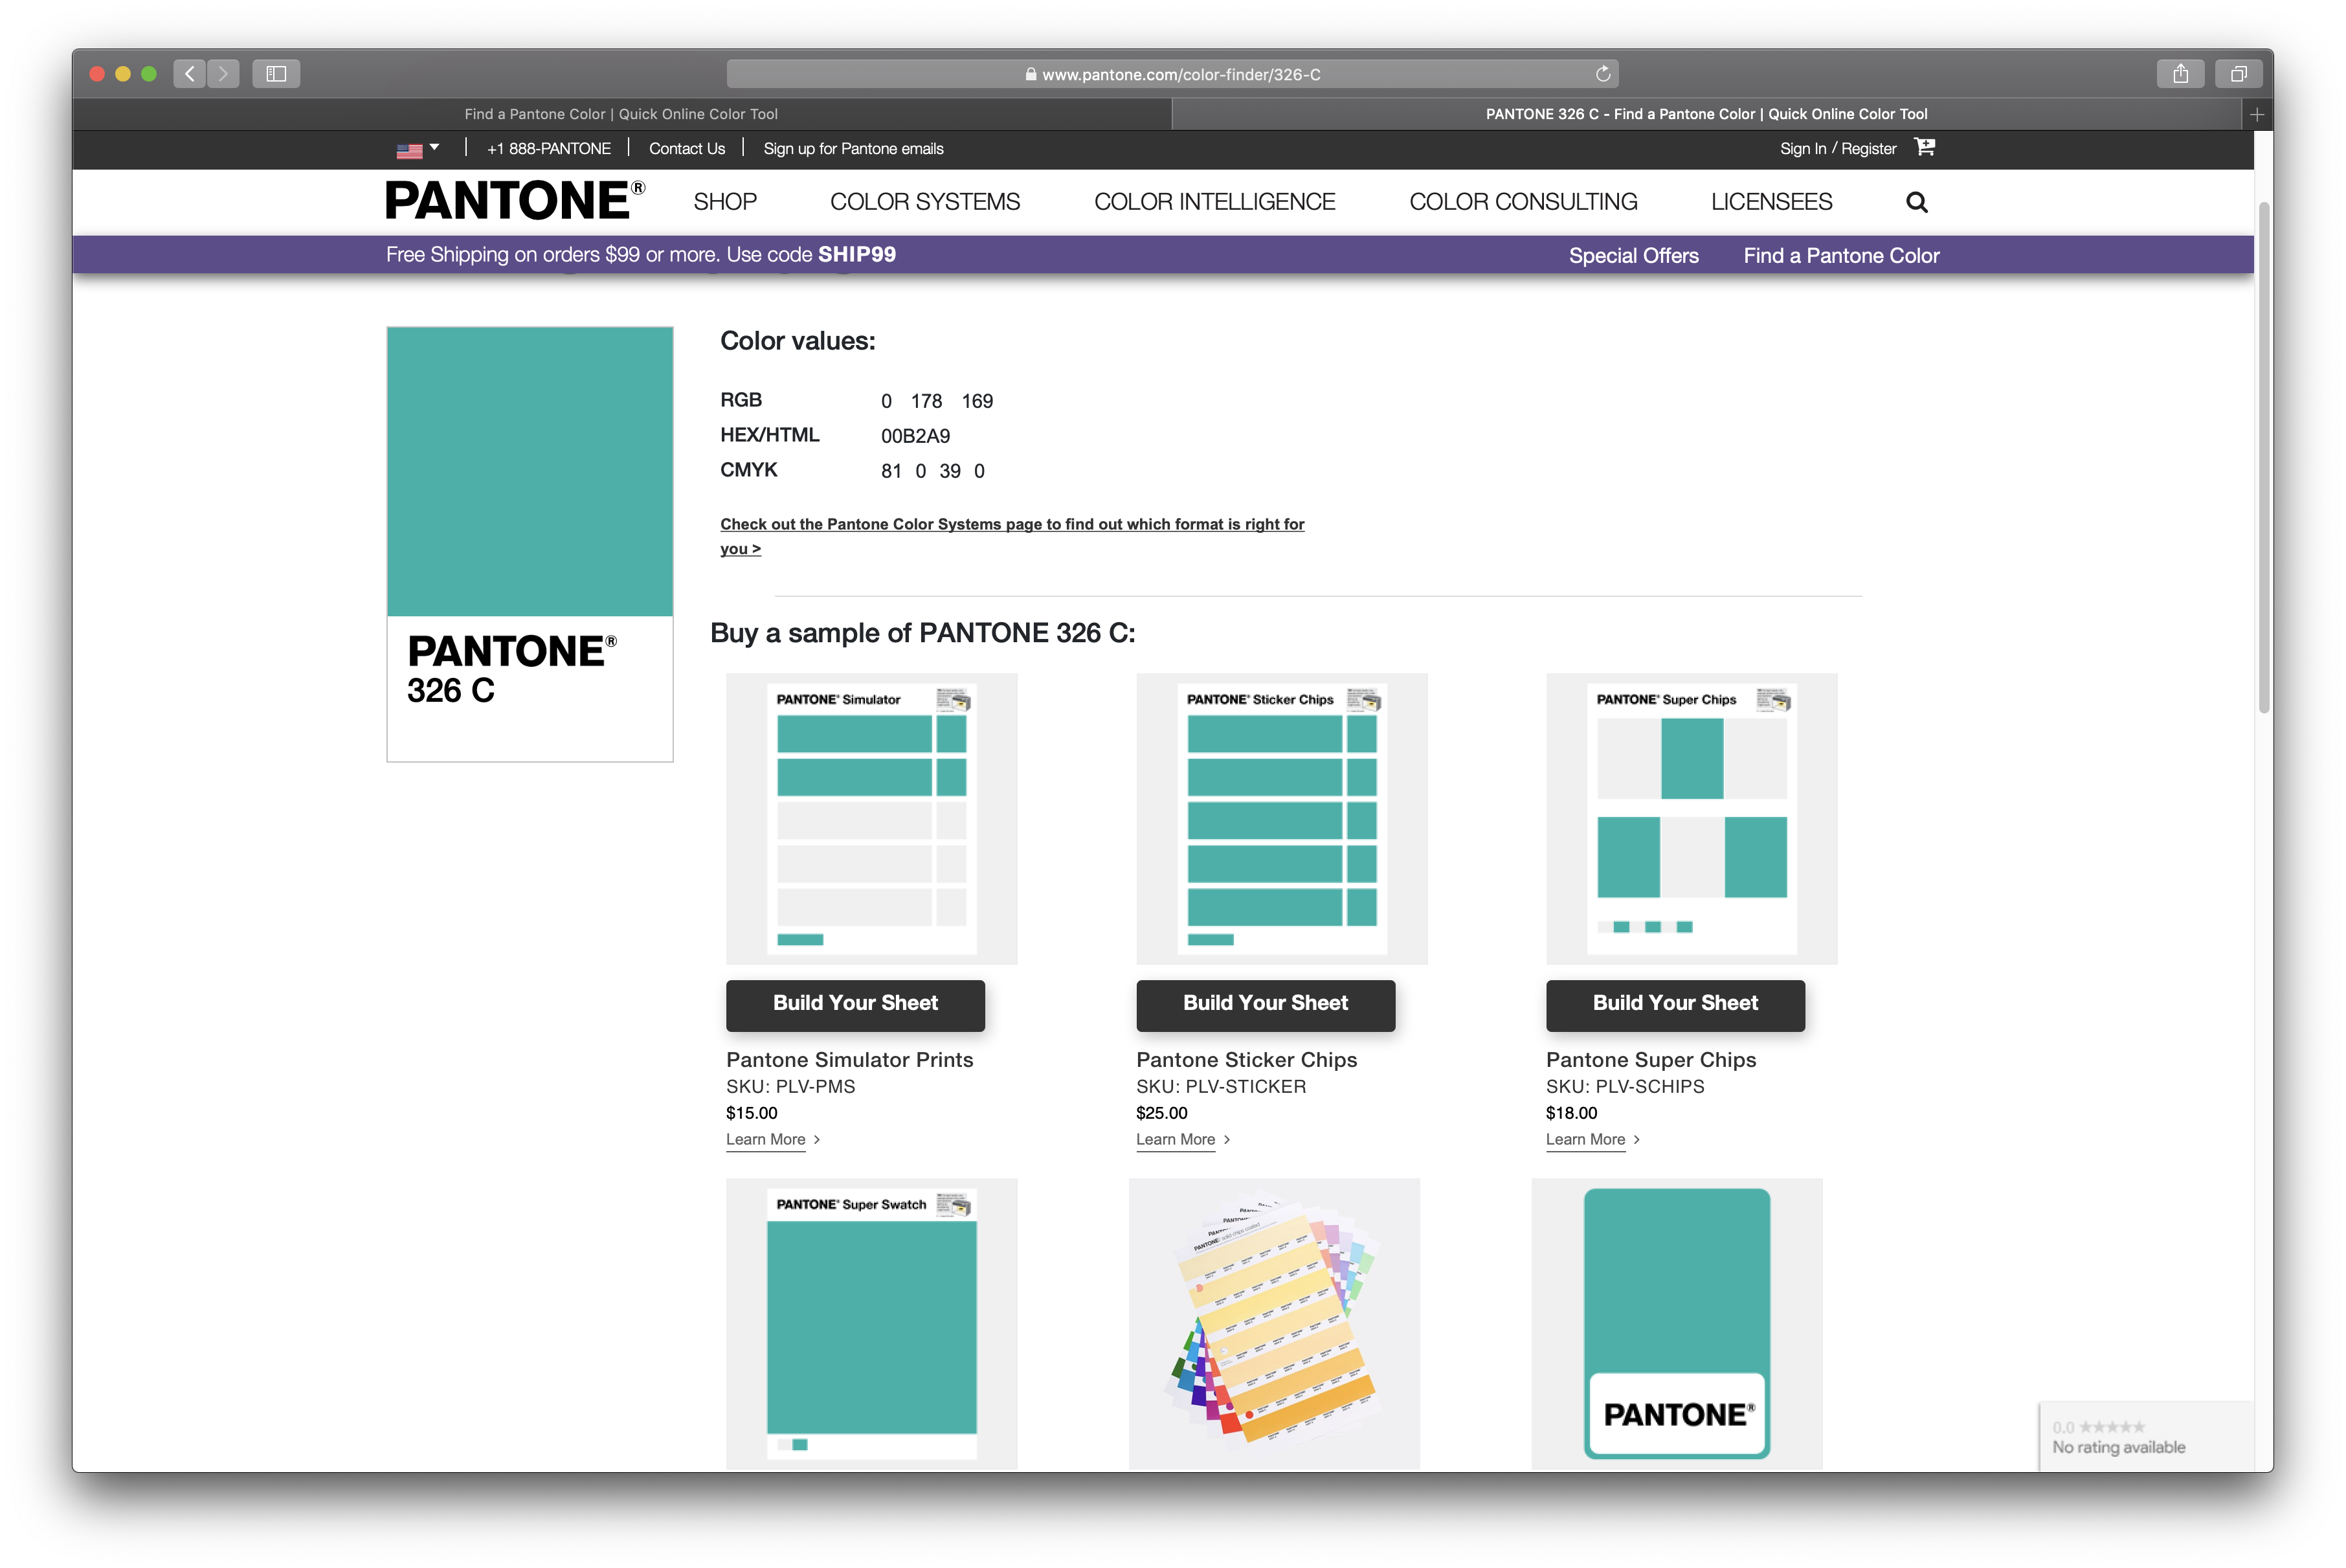Image resolution: width=2346 pixels, height=1568 pixels.
Task: Open Pantone Sticker Chips title
Action: coord(1246,1060)
